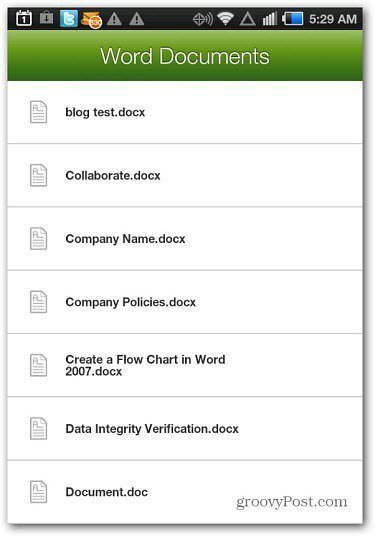Open the email notification envelope icon

pyautogui.click(x=91, y=20)
